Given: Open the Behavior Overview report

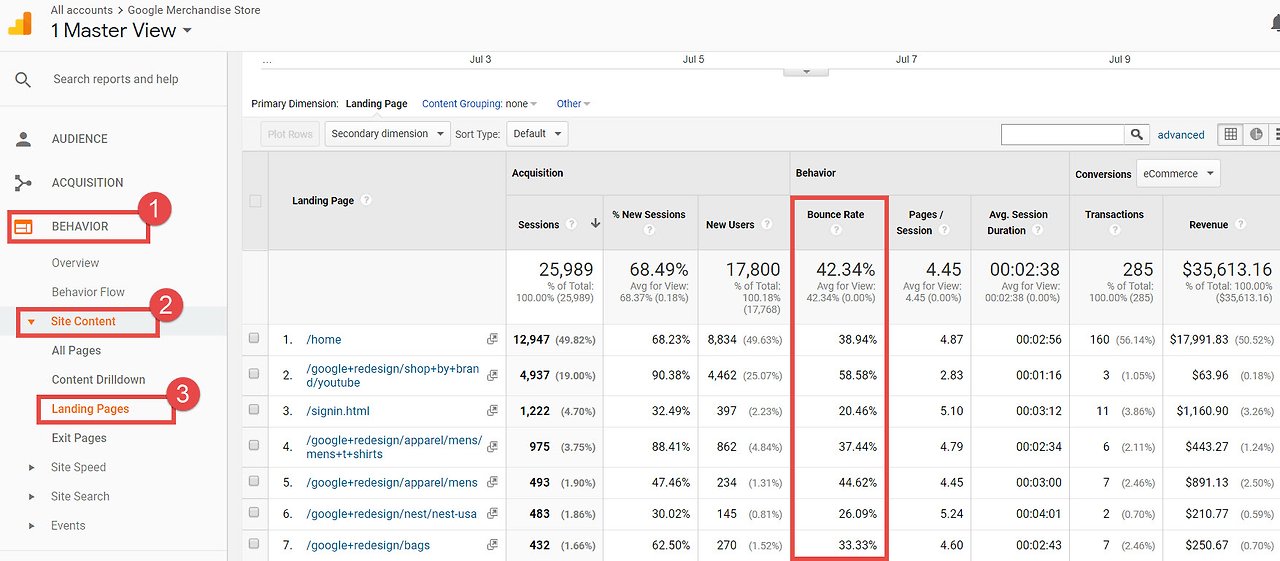Looking at the screenshot, I should tap(76, 263).
